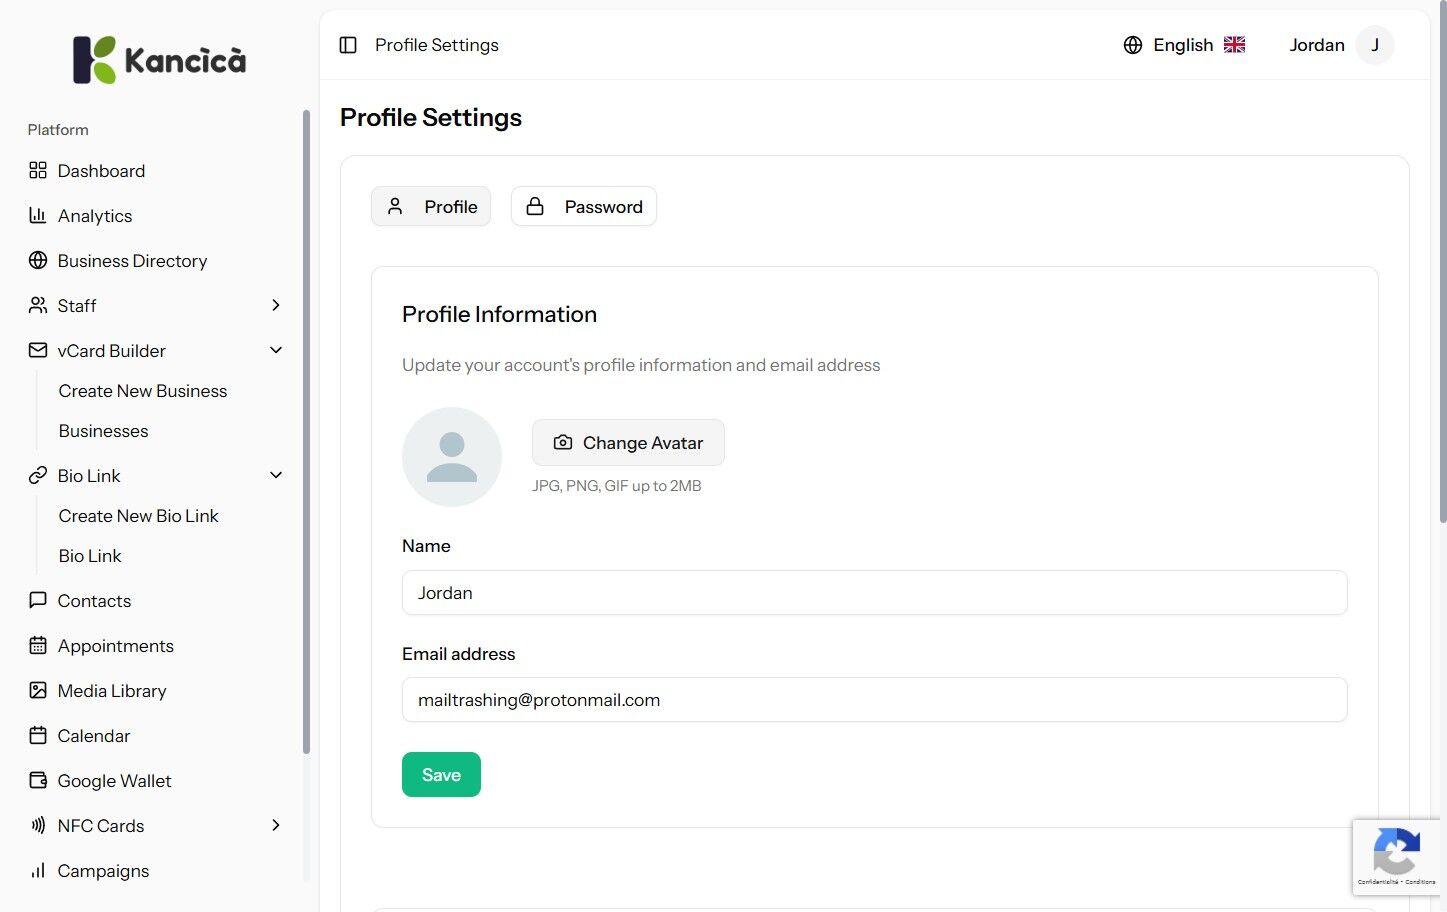Open the English language dropdown
1447x912 pixels.
click(1184, 45)
